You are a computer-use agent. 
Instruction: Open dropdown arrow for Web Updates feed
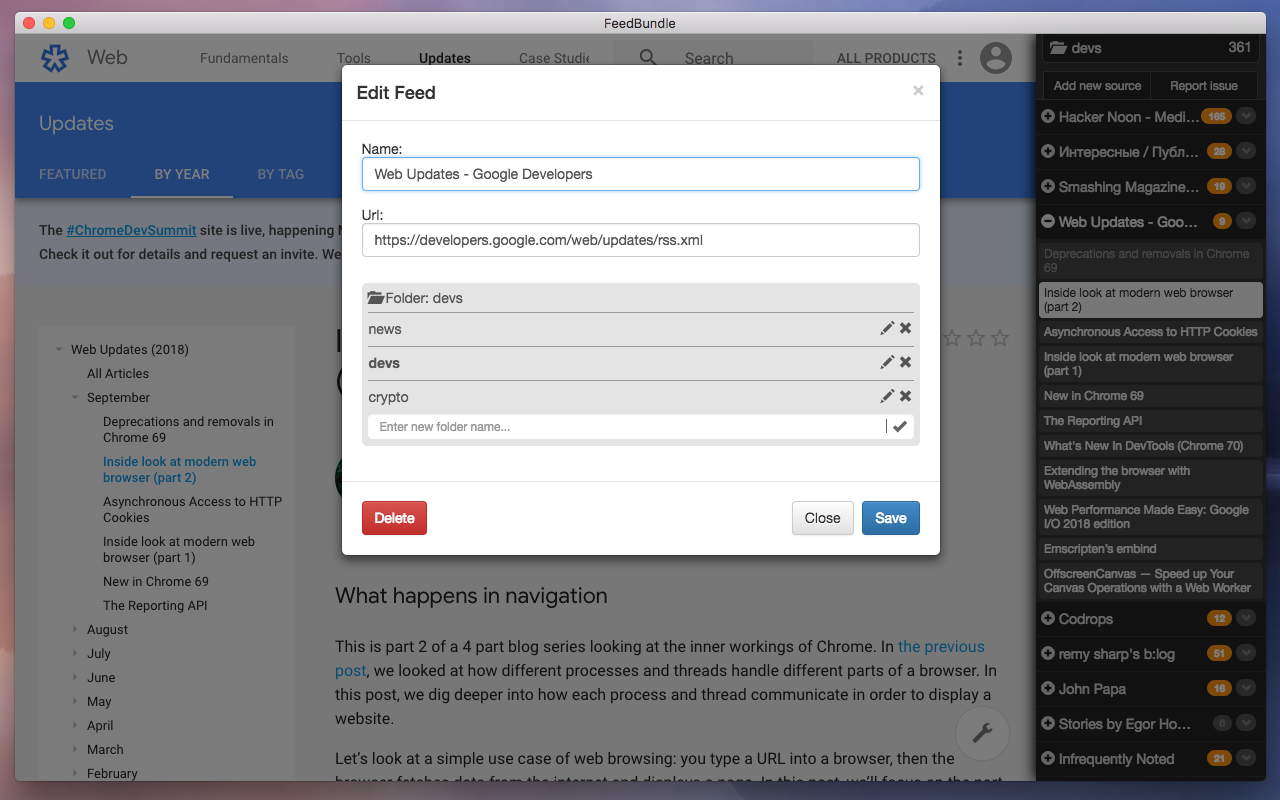[x=1246, y=222]
